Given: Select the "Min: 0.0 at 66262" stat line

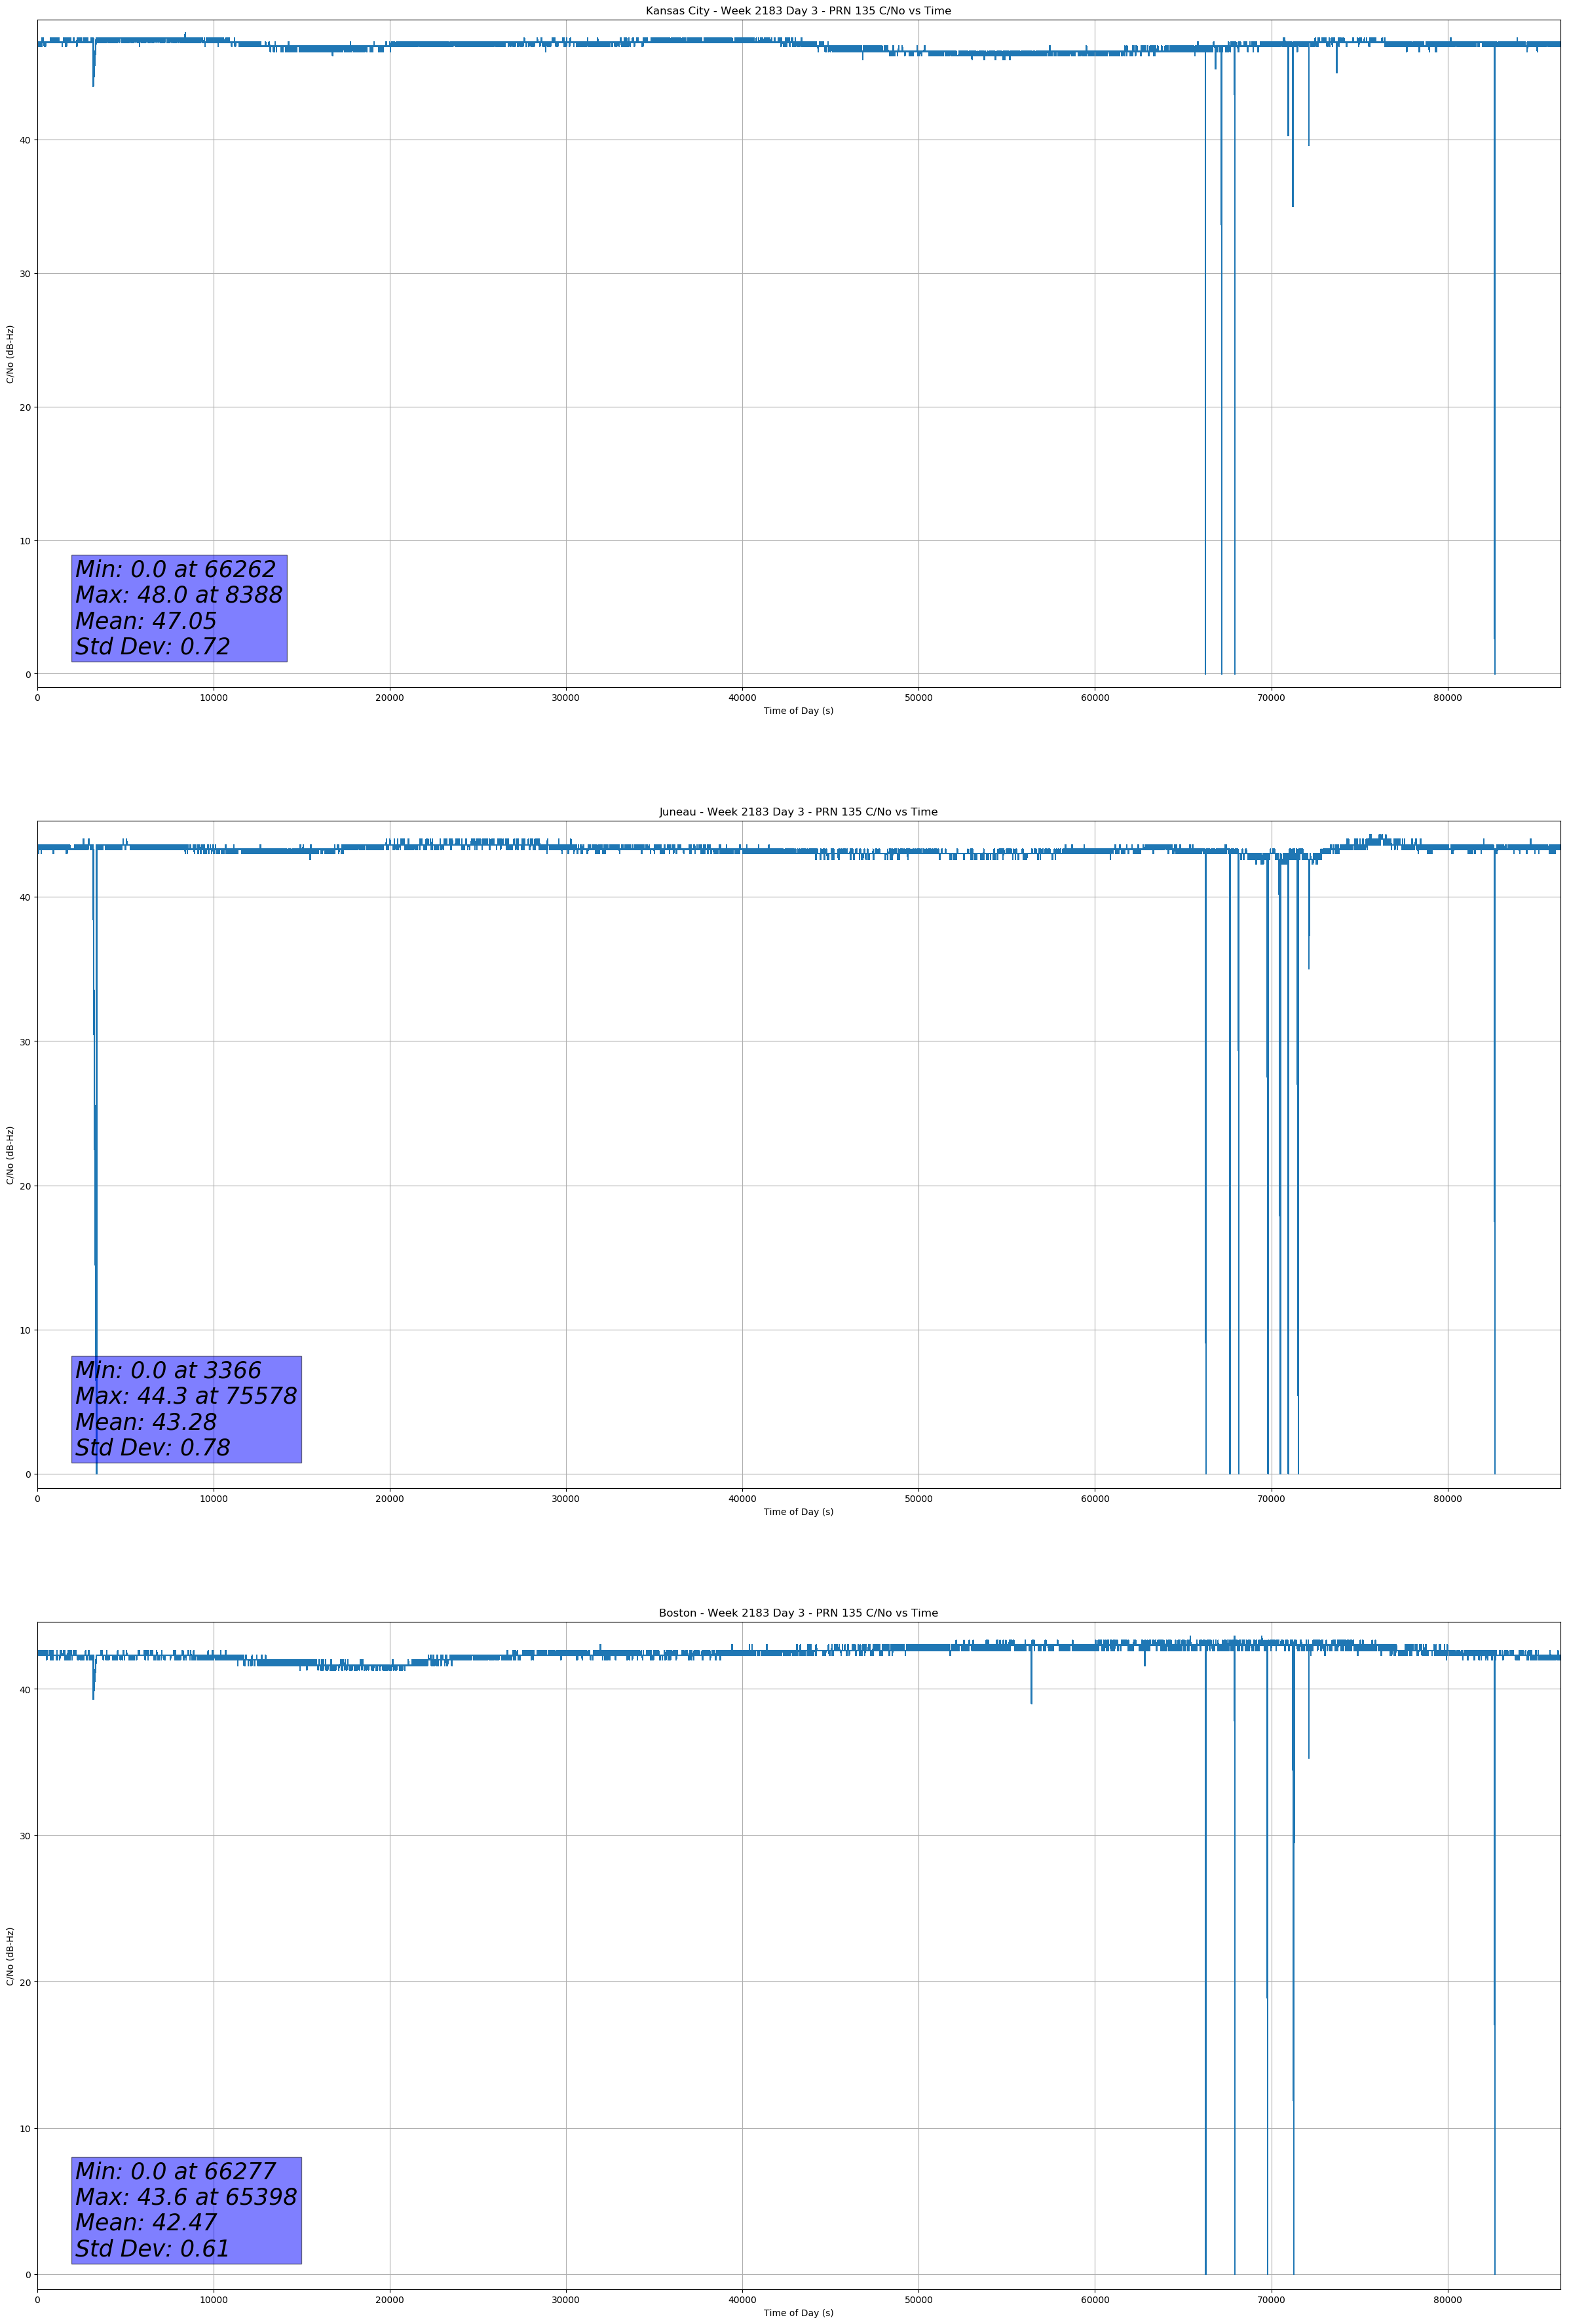Looking at the screenshot, I should 175,569.
